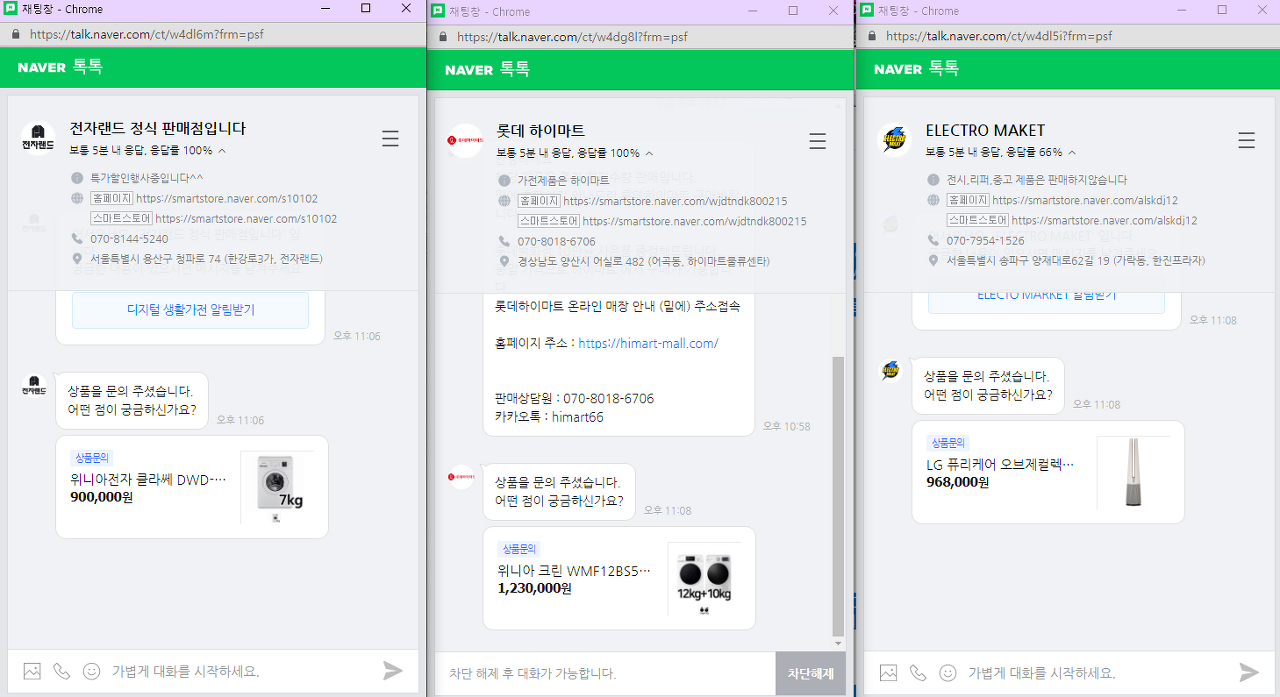Image resolution: width=1280 pixels, height=697 pixels.
Task: Click first window URL talk.naver.com/ct/w4dl6m
Action: click(147, 33)
